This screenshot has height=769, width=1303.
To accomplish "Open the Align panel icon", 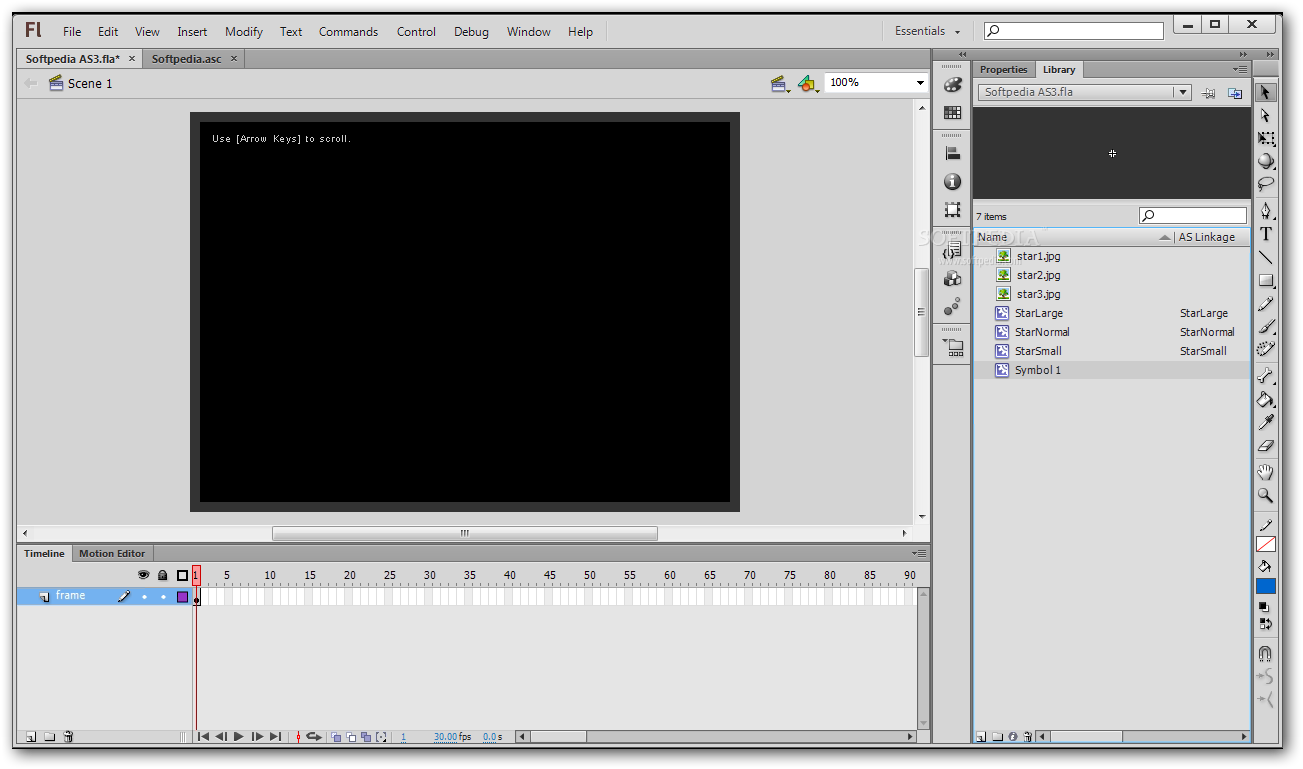I will 952,152.
